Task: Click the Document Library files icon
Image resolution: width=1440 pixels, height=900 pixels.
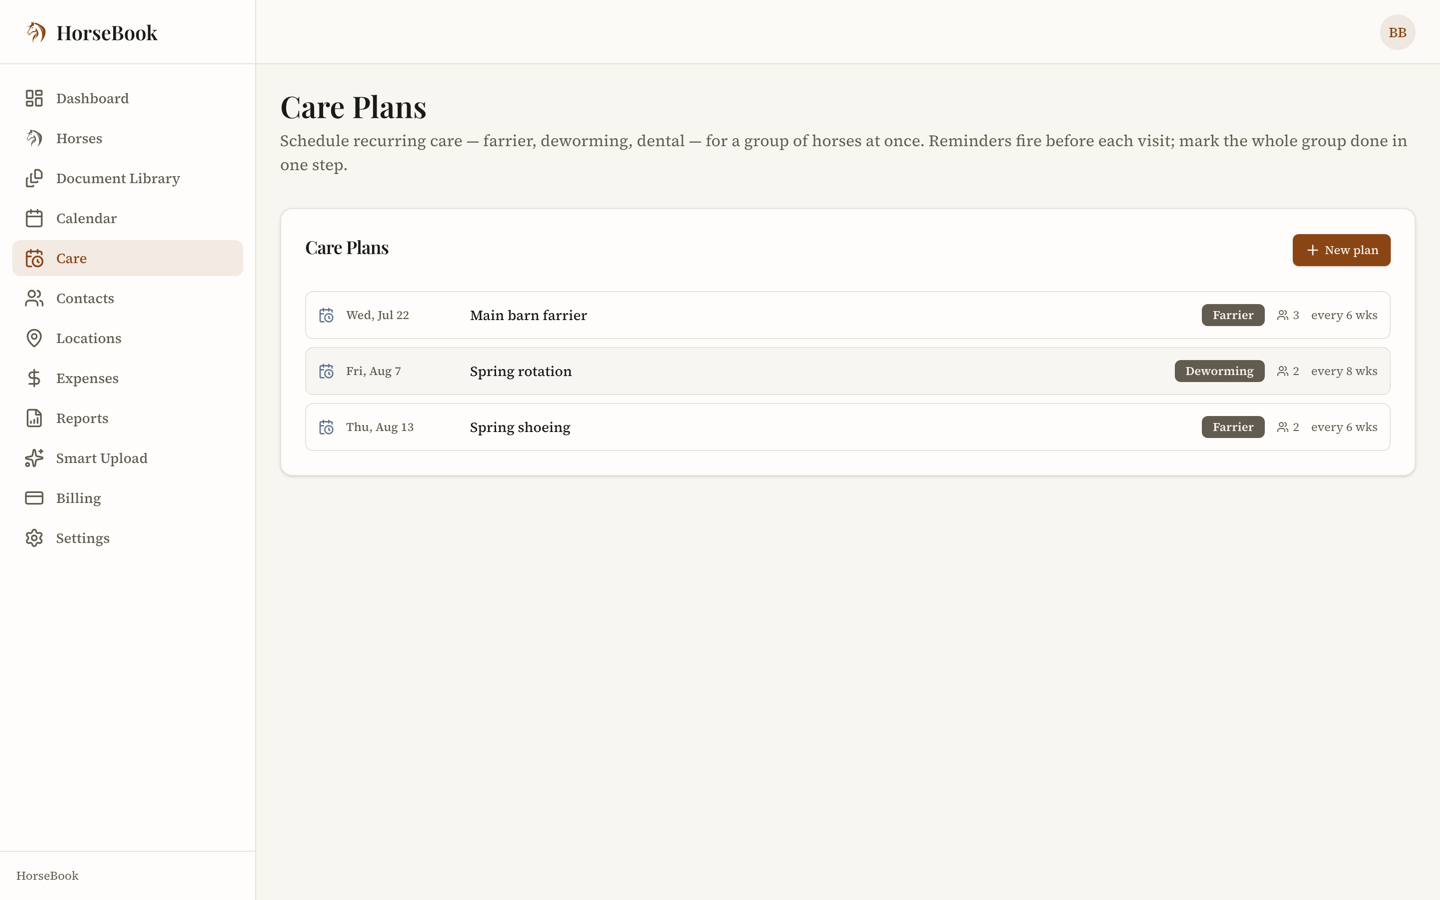Action: [x=34, y=178]
